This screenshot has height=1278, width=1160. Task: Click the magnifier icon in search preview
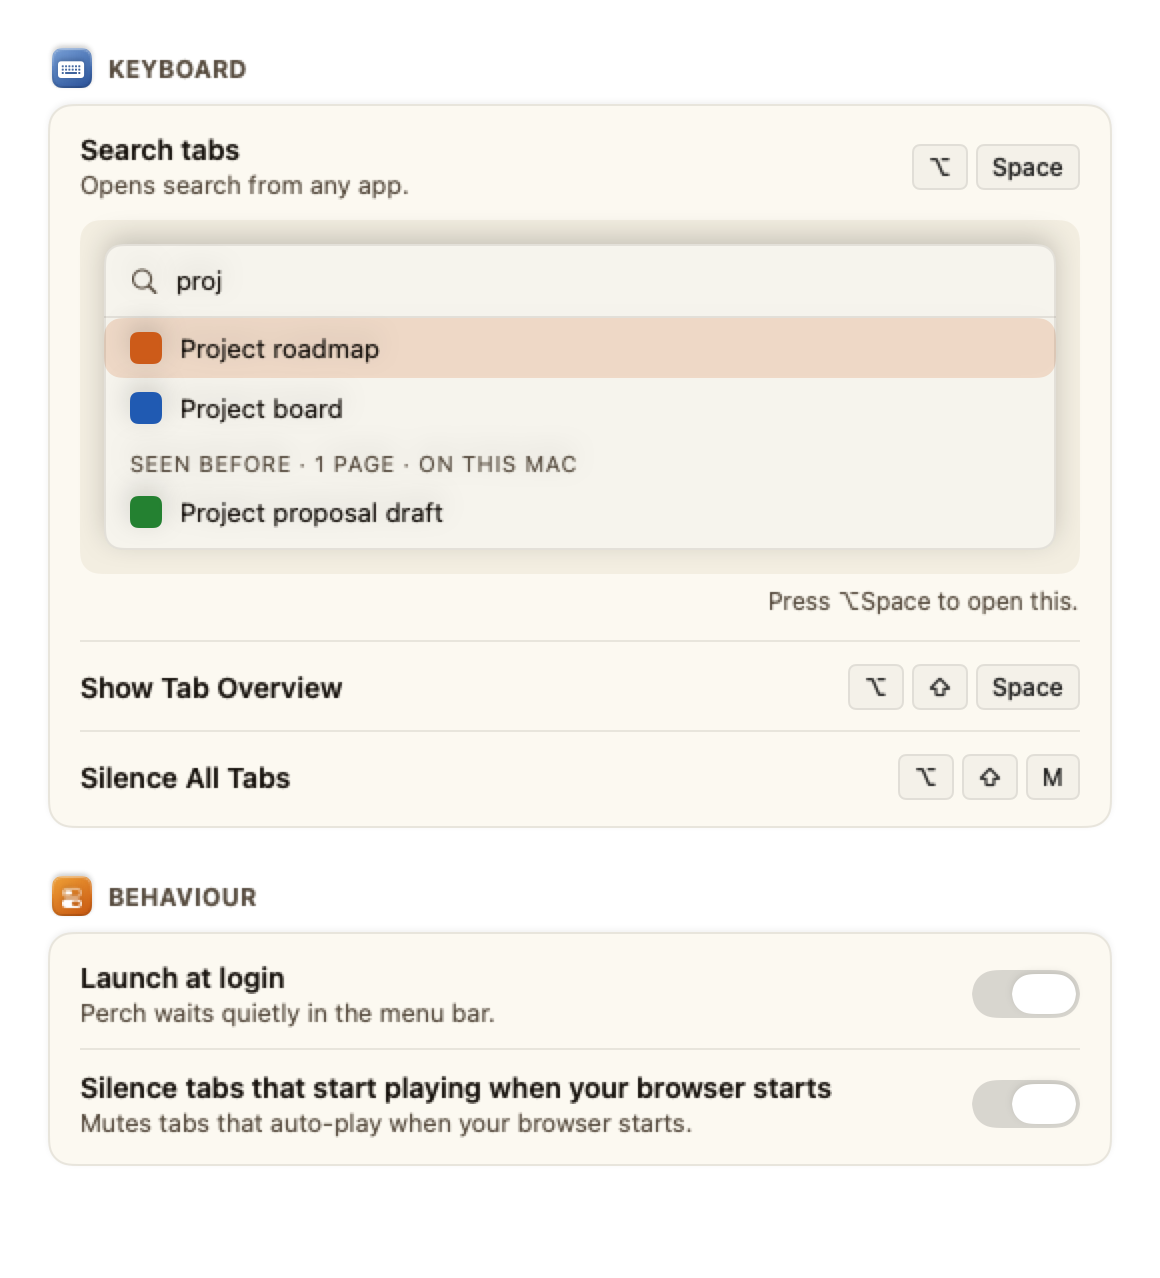pyautogui.click(x=144, y=281)
